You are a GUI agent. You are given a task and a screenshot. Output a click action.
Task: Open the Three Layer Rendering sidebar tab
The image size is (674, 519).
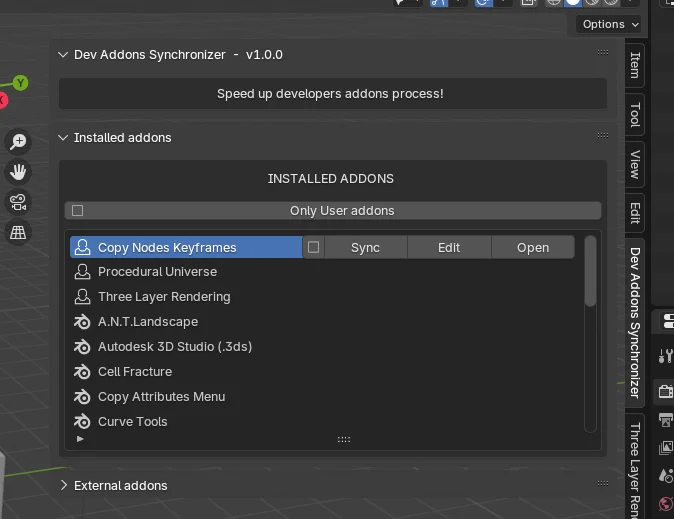tap(634, 467)
